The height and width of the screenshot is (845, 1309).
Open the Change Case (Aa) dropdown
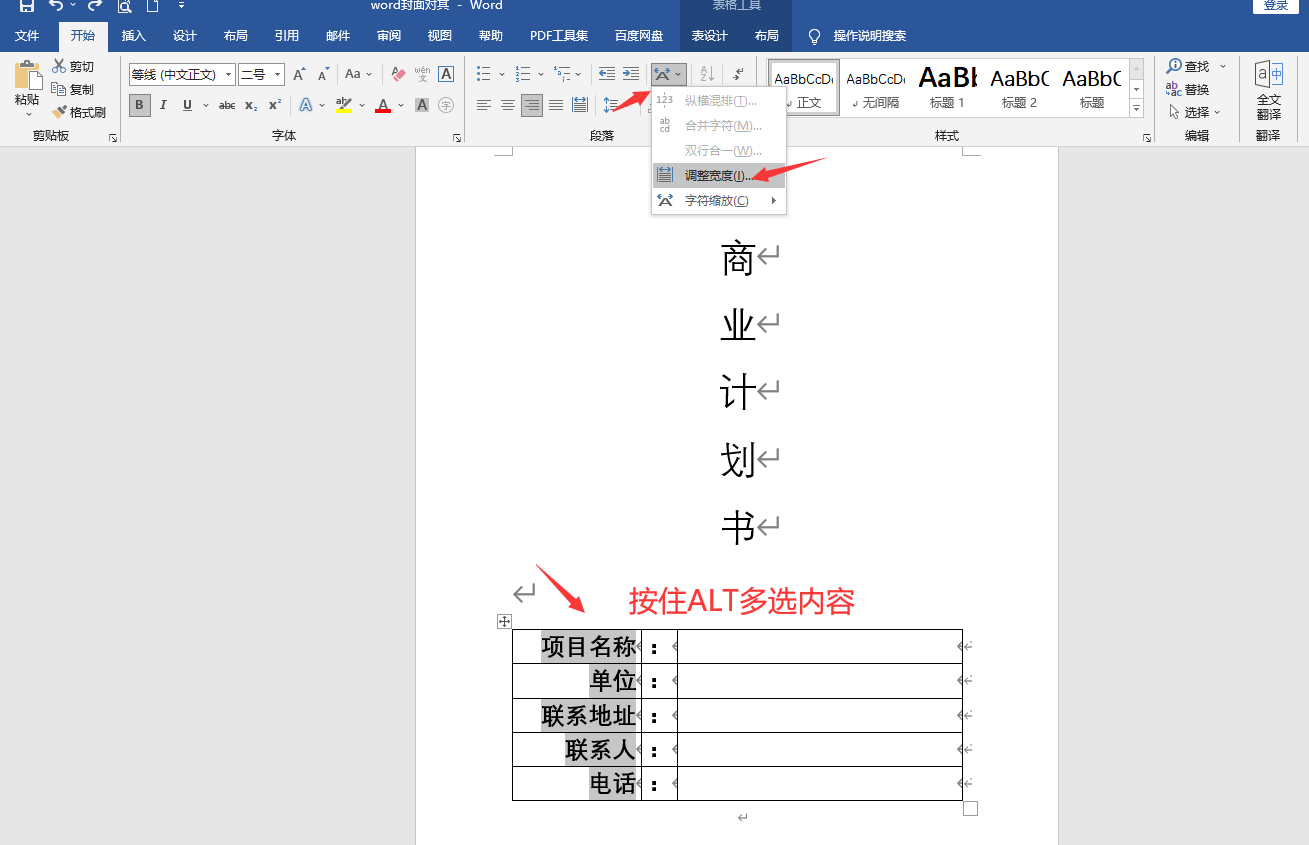click(358, 74)
